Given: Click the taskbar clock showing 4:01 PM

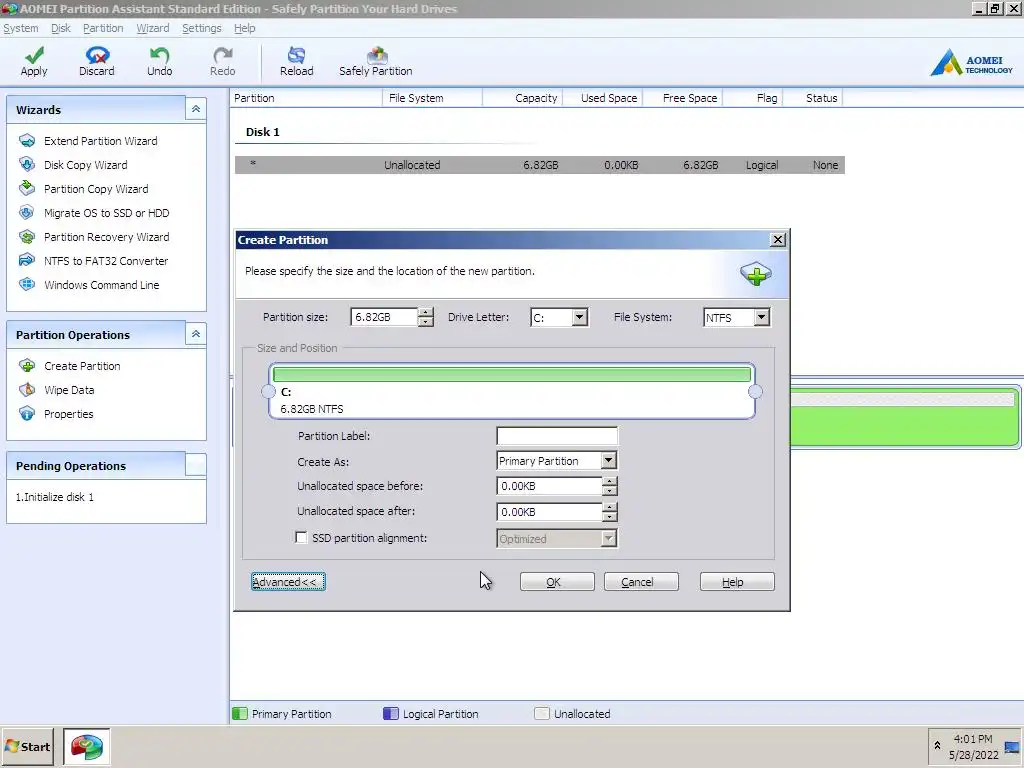Looking at the screenshot, I should click(x=972, y=739).
